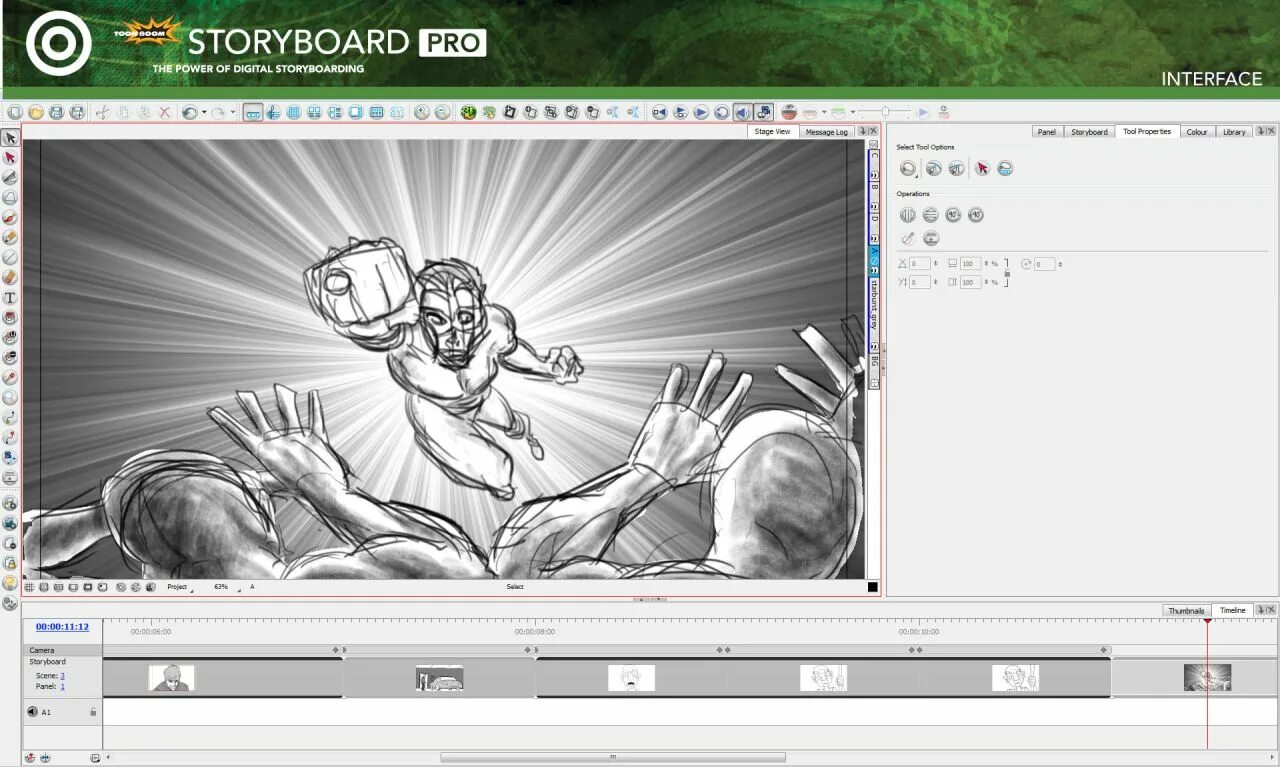Open the Redo dropdown arrow
This screenshot has height=767, width=1280.
pyautogui.click(x=232, y=113)
